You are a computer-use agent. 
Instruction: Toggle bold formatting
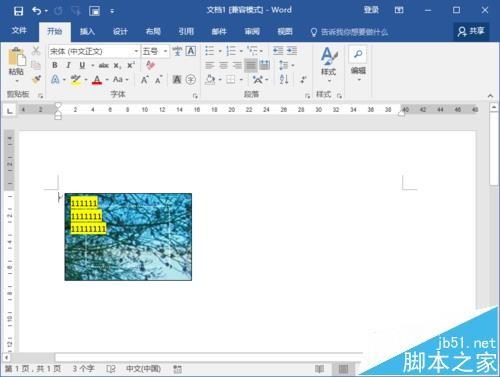[55, 65]
